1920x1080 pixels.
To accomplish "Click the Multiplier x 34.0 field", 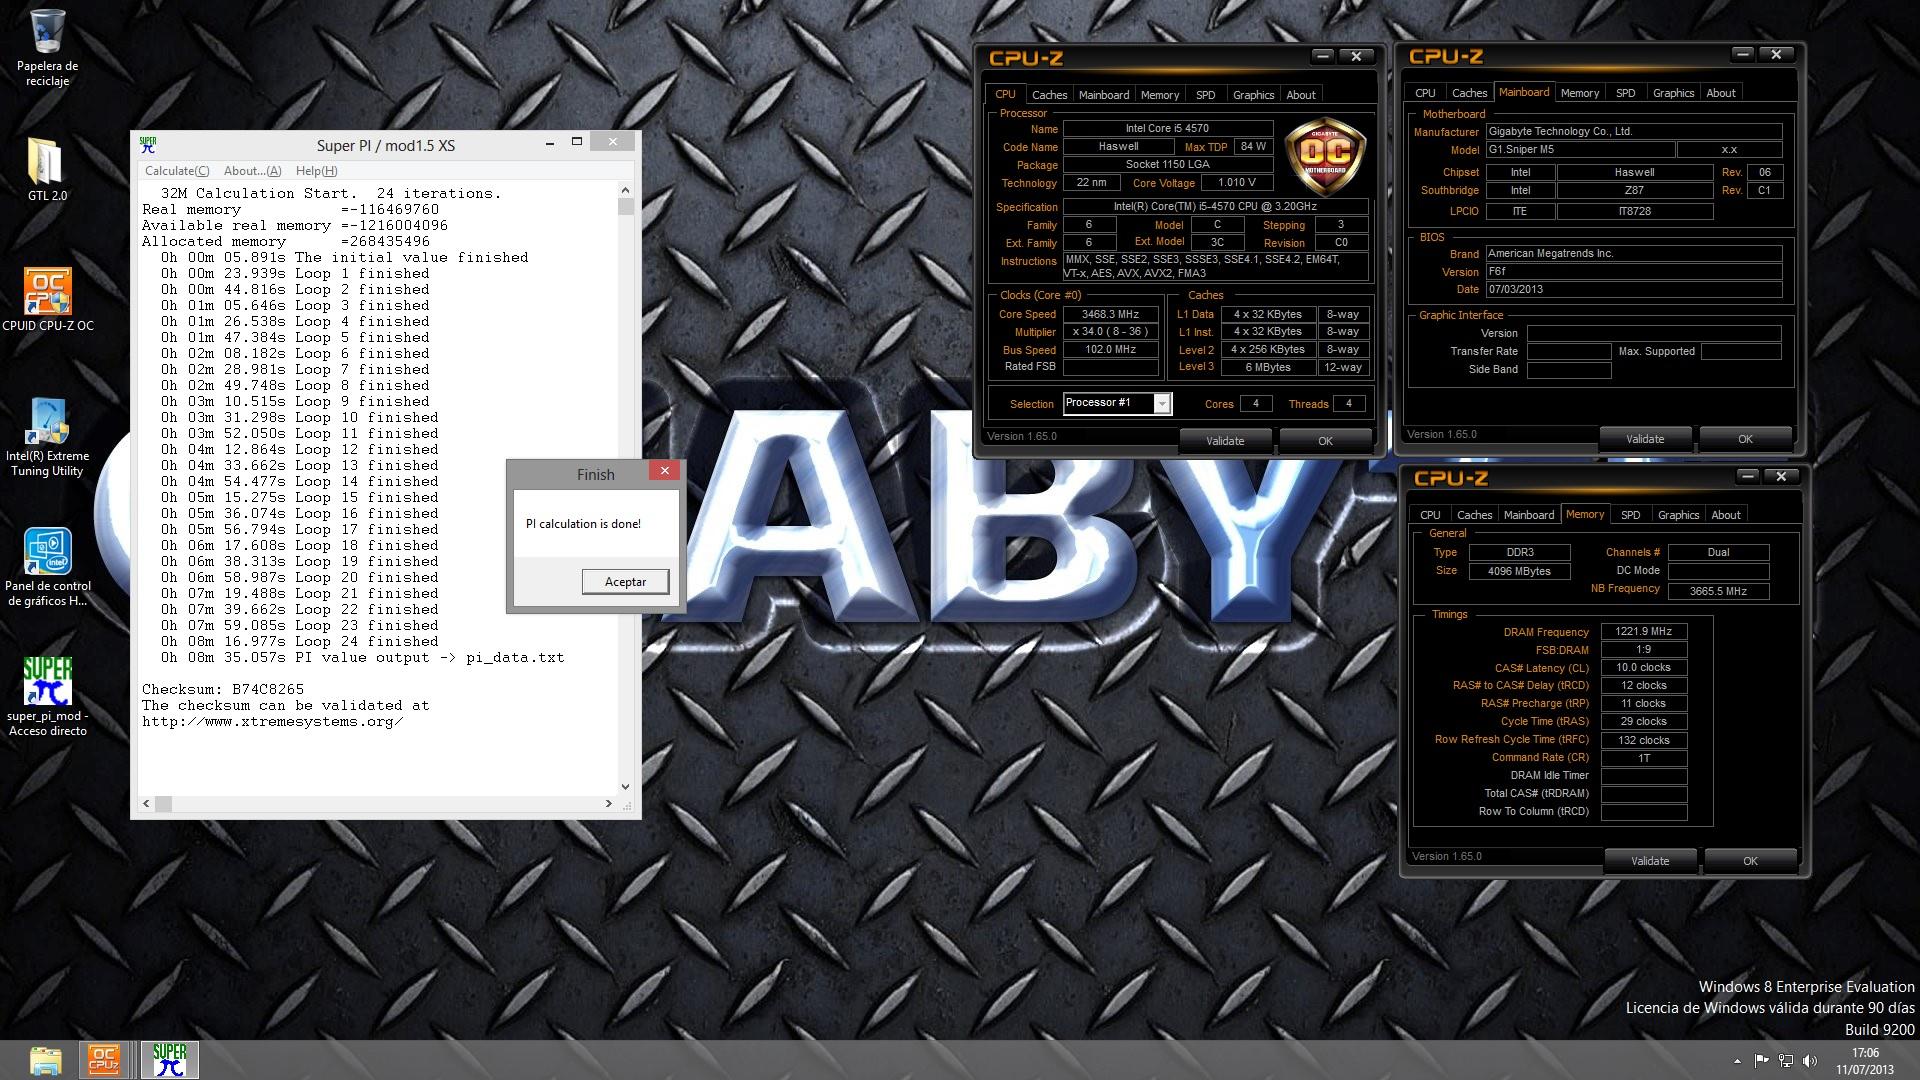I will pos(1110,332).
